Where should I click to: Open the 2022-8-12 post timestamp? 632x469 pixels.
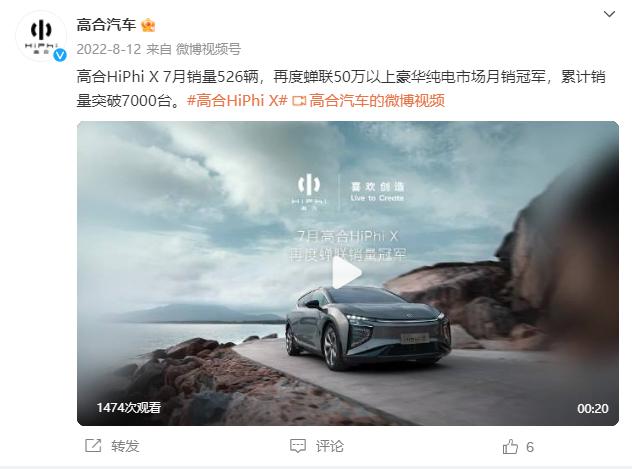click(108, 49)
